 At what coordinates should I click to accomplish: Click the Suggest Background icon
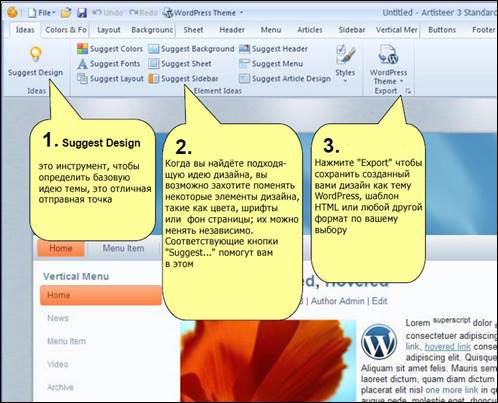[153, 49]
